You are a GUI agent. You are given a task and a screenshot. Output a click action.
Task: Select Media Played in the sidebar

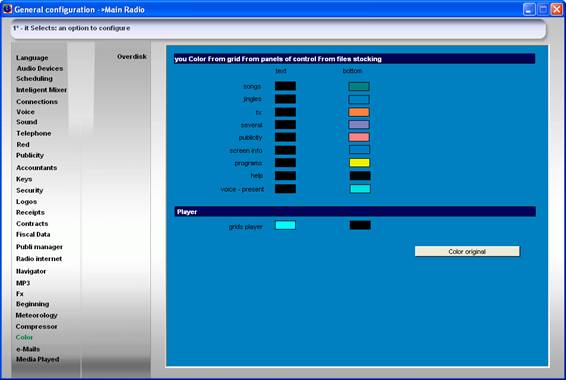(38, 359)
